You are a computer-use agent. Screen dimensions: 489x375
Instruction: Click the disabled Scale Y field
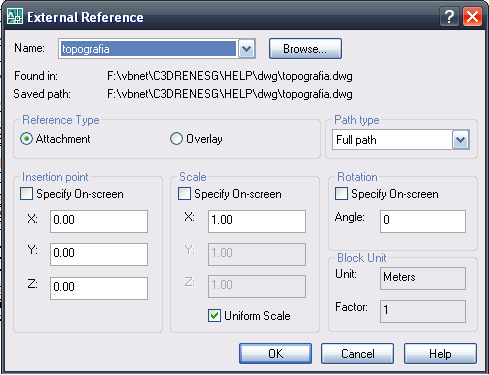tap(257, 254)
